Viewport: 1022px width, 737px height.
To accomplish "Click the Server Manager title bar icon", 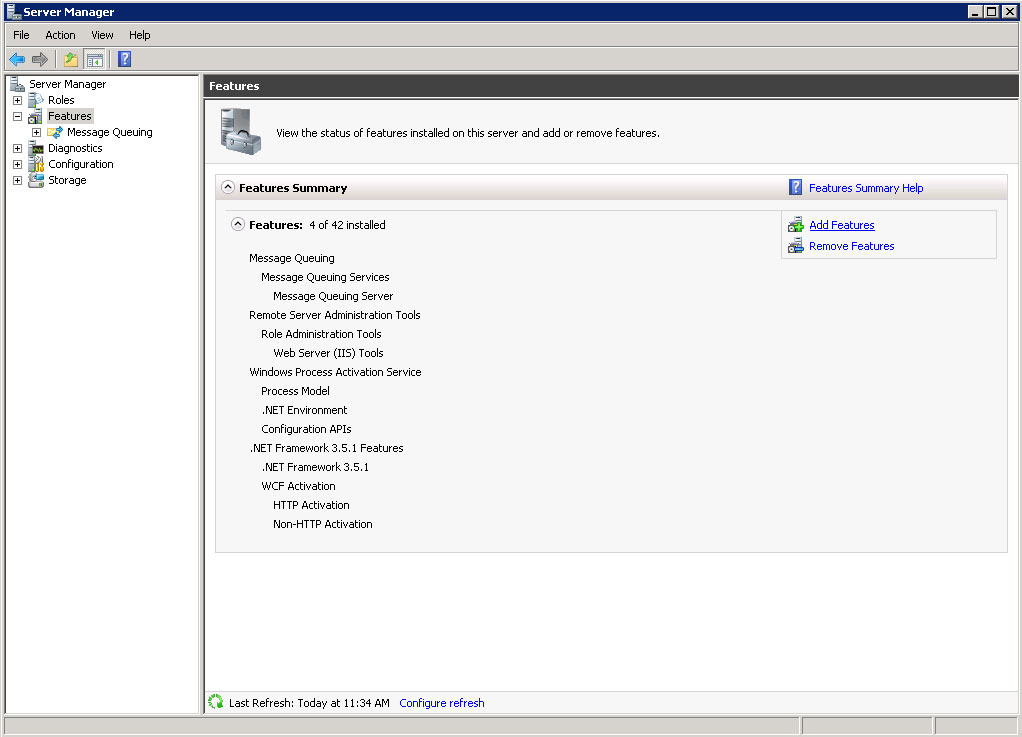I will pyautogui.click(x=13, y=12).
